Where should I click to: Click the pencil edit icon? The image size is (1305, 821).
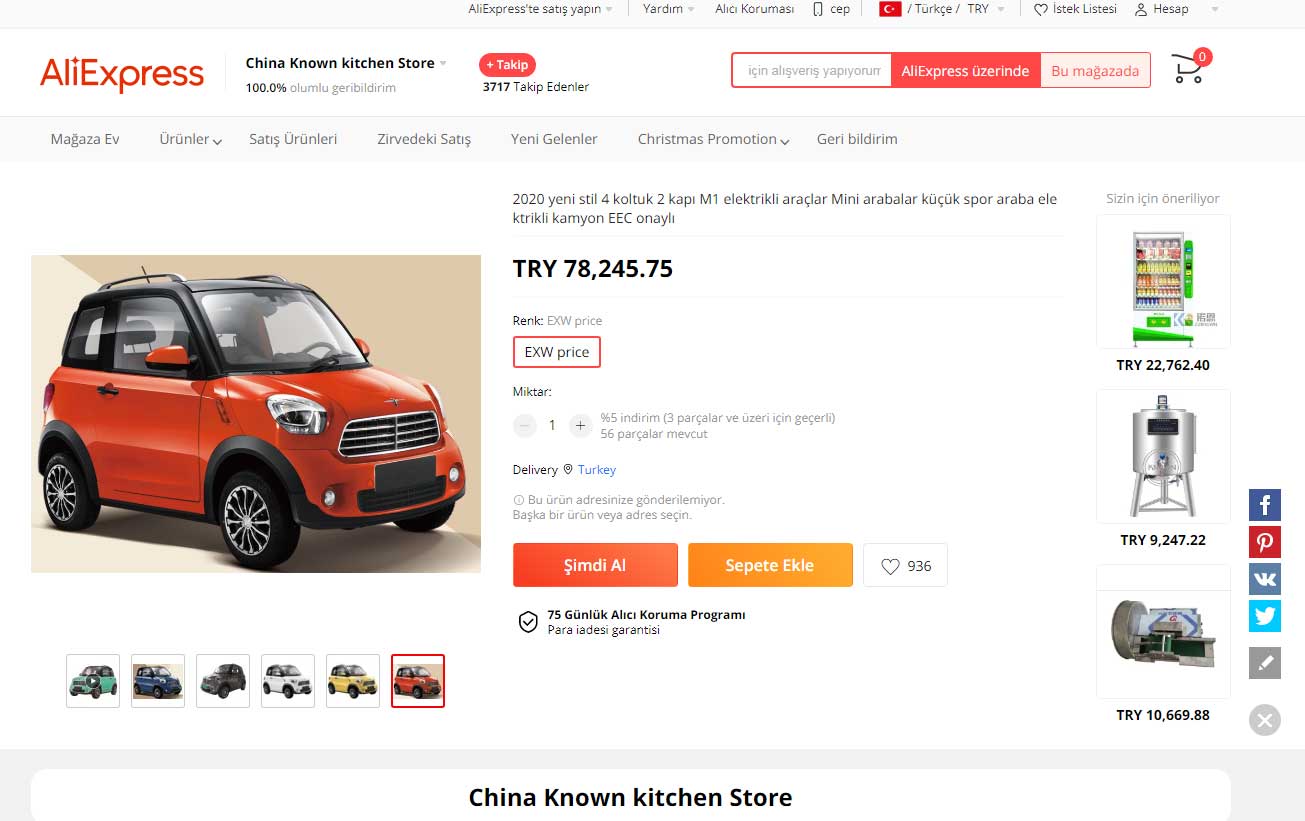tap(1265, 663)
